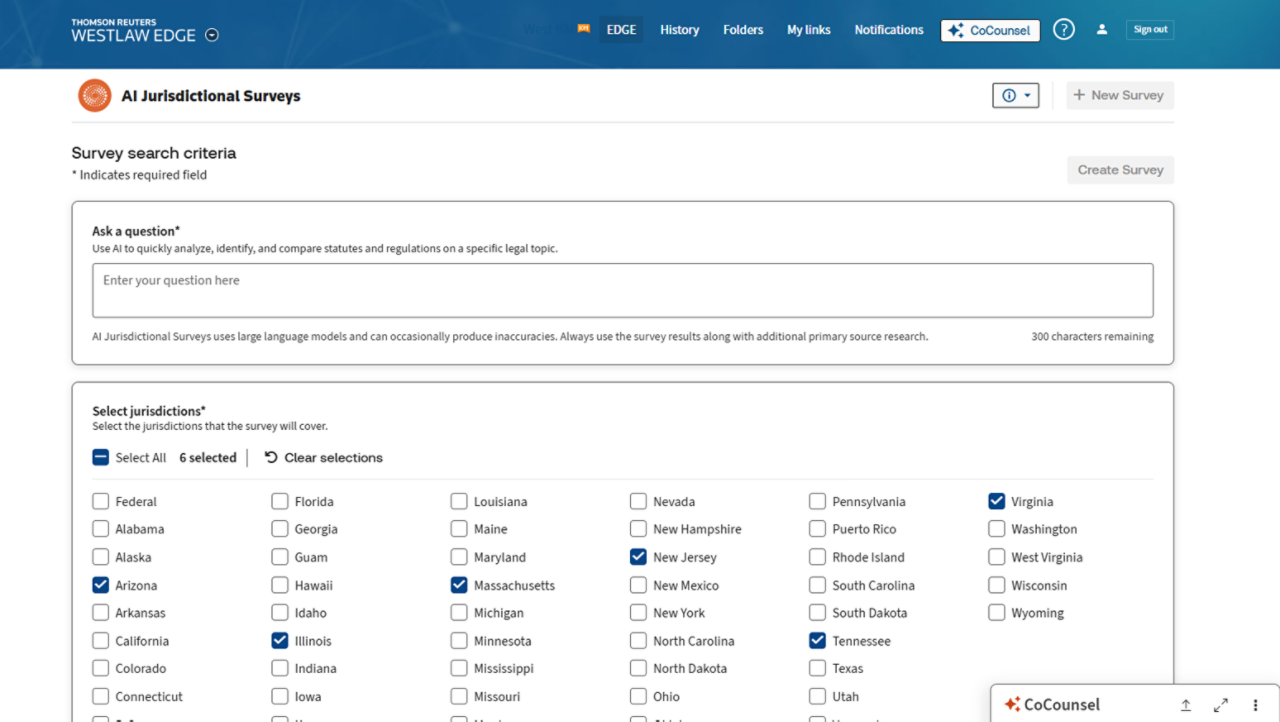Open the CoCounsel panel more options menu
Viewport: 1280px width, 722px height.
click(x=1255, y=705)
